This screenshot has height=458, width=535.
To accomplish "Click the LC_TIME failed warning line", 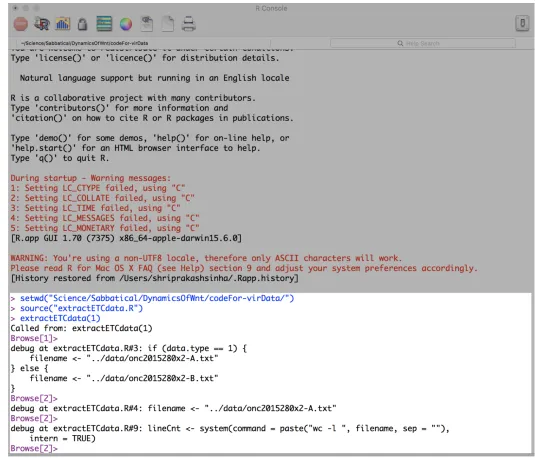I will click(96, 208).
